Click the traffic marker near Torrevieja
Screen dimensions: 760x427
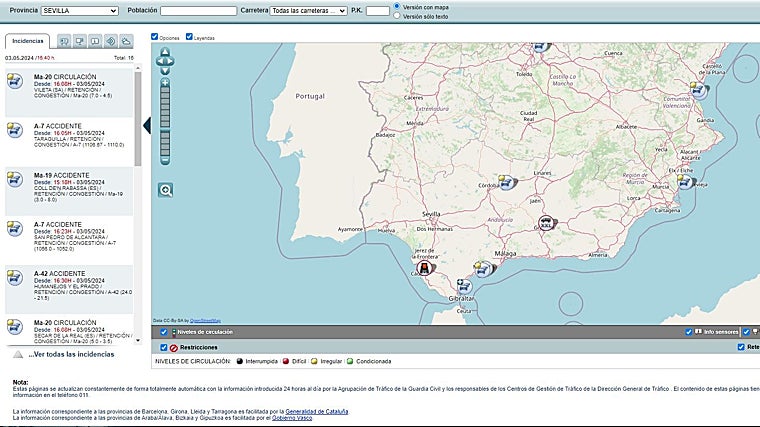pos(685,182)
